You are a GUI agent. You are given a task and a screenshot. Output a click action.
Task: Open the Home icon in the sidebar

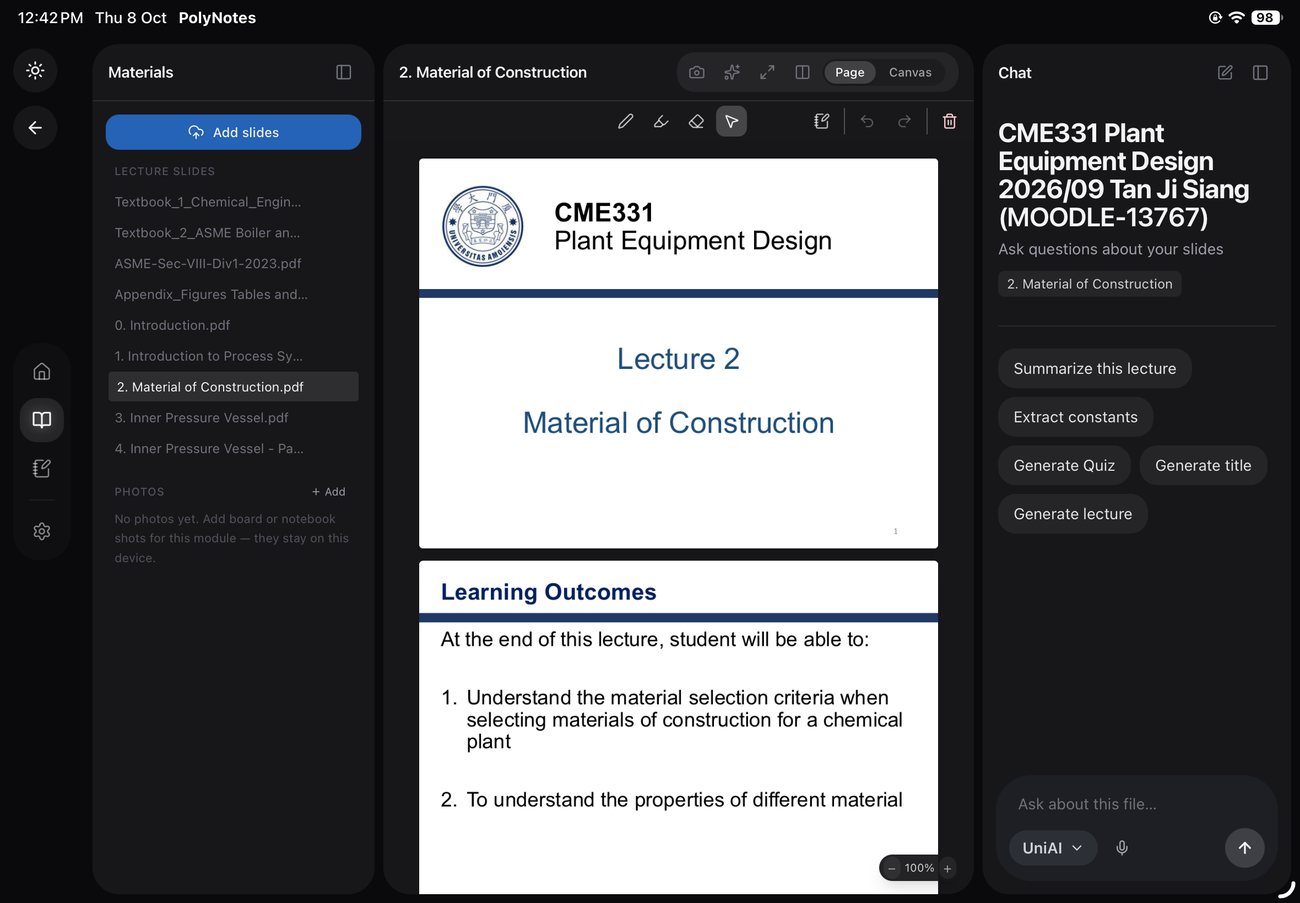point(42,371)
